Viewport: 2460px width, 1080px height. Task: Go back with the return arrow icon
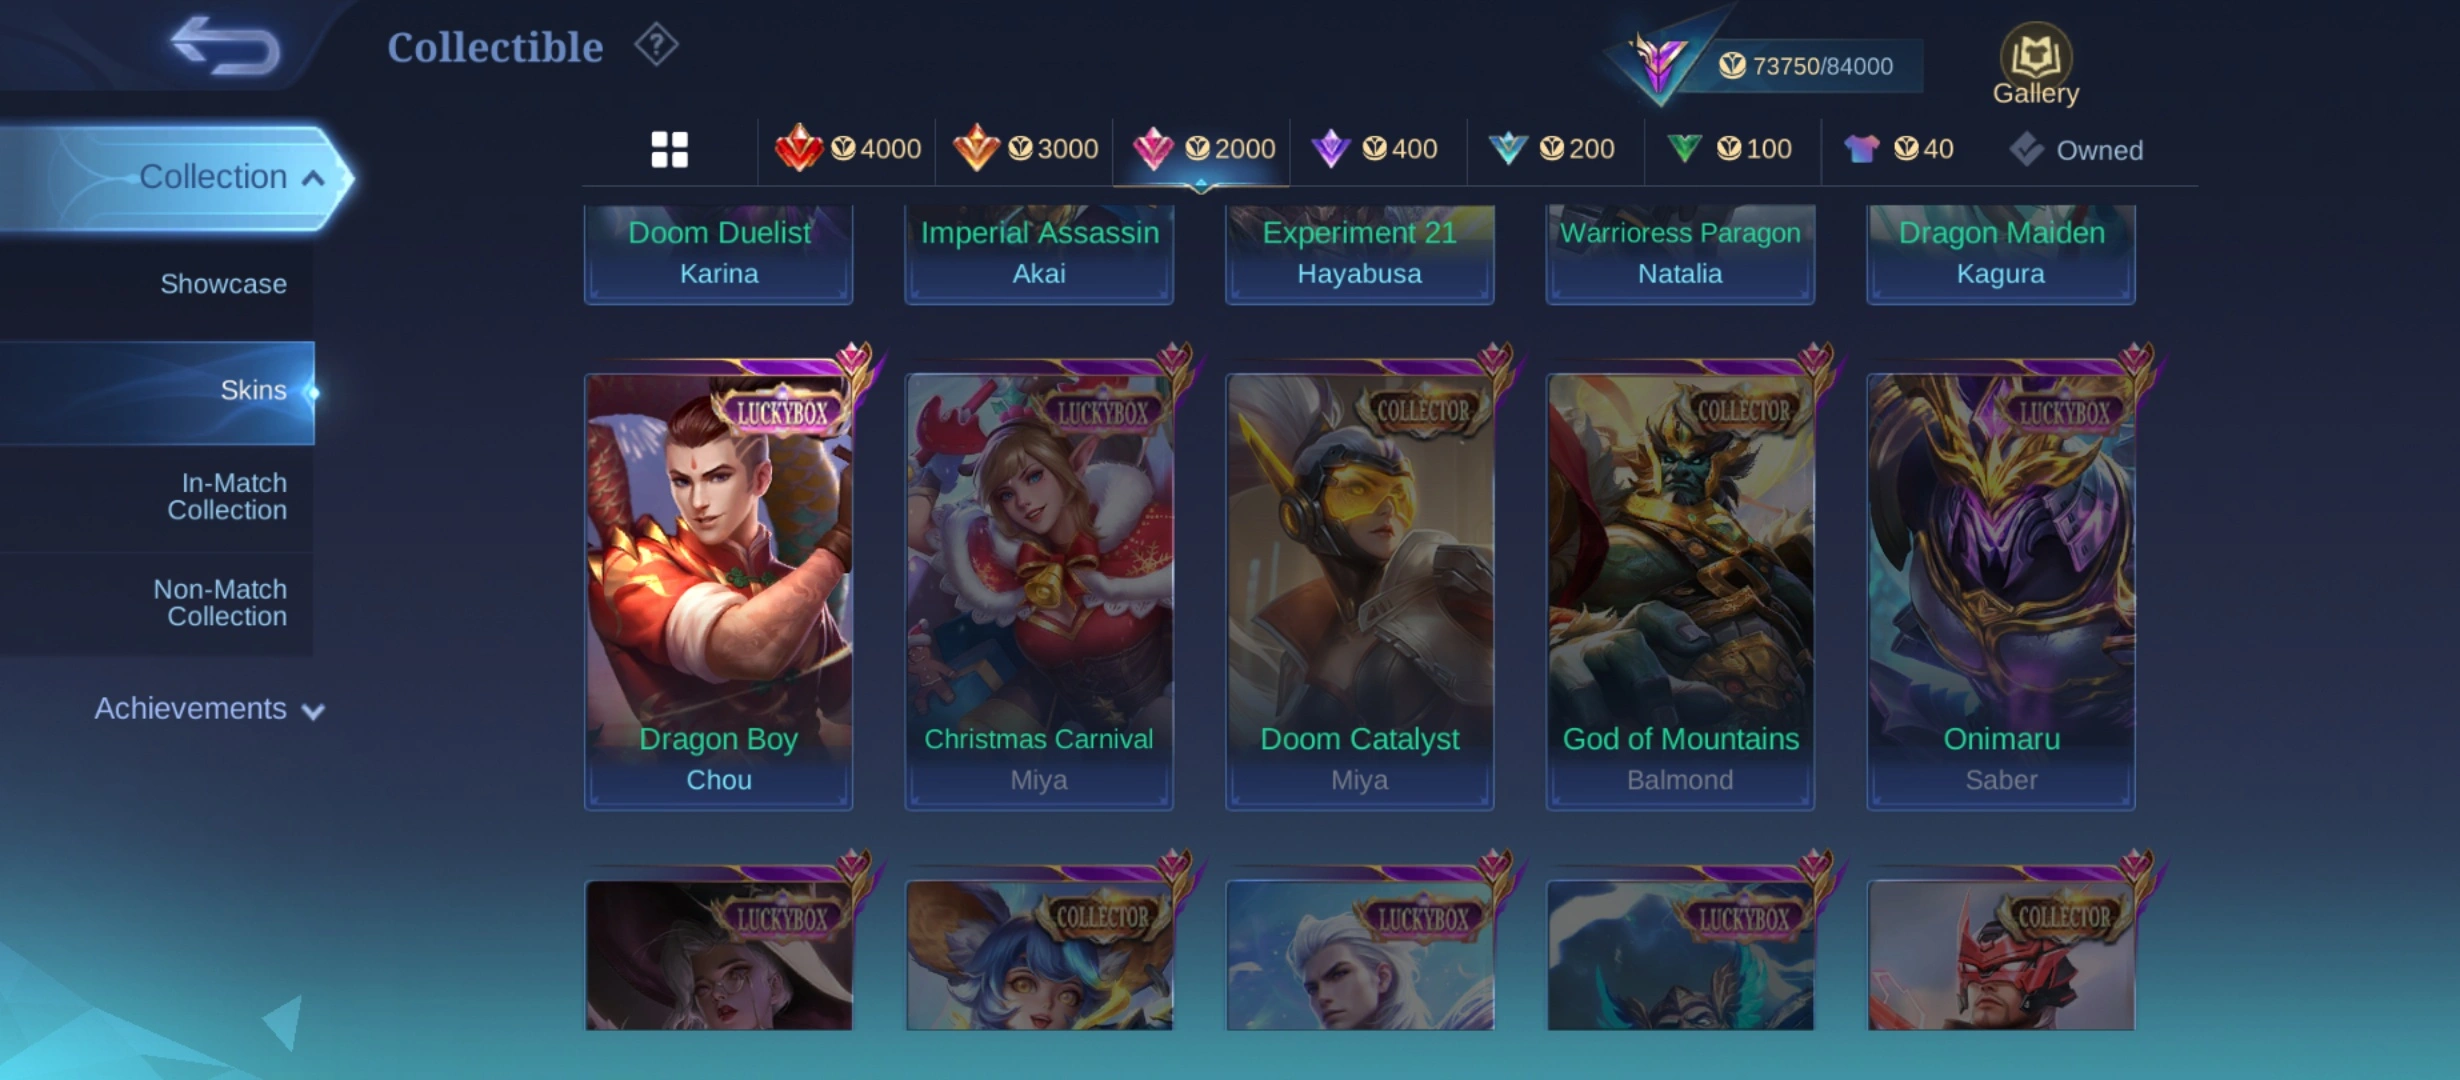click(x=226, y=46)
